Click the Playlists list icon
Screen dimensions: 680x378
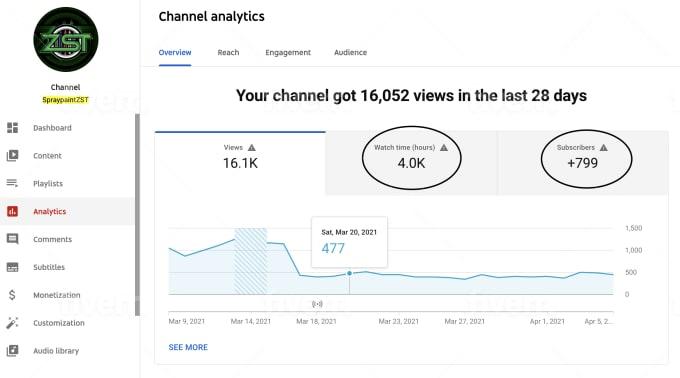click(12, 183)
